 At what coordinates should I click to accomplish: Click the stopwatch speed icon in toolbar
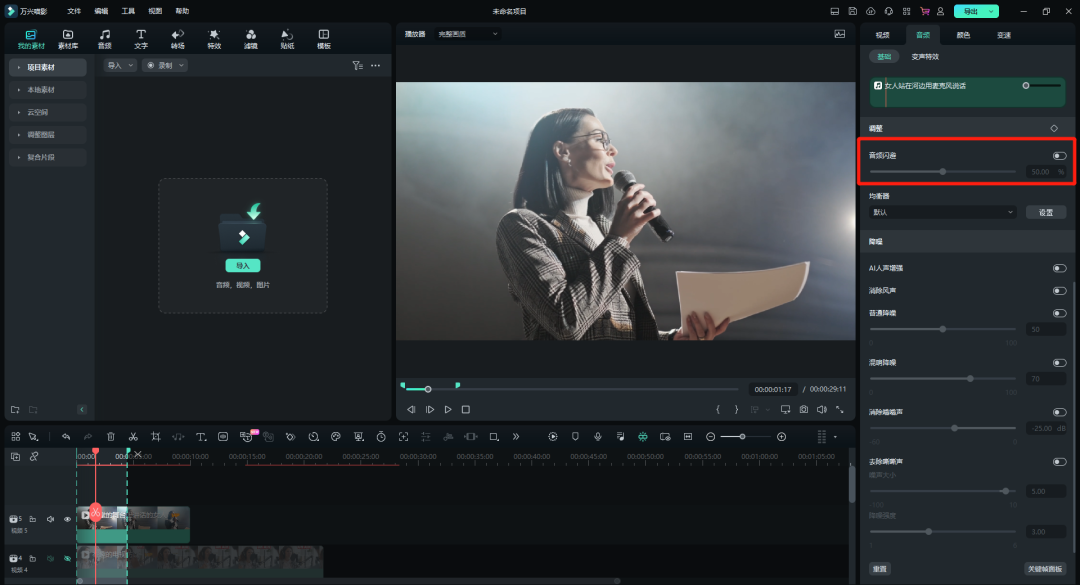point(381,437)
